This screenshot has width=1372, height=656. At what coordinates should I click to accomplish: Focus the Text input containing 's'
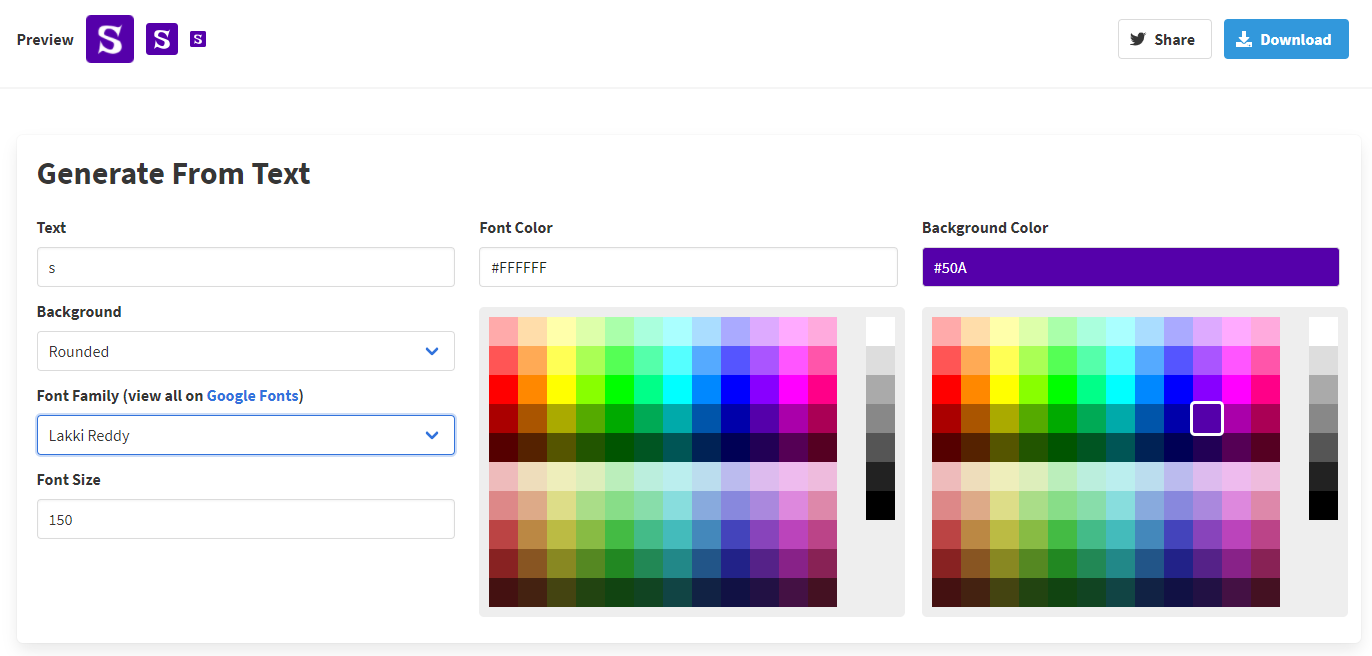tap(246, 267)
